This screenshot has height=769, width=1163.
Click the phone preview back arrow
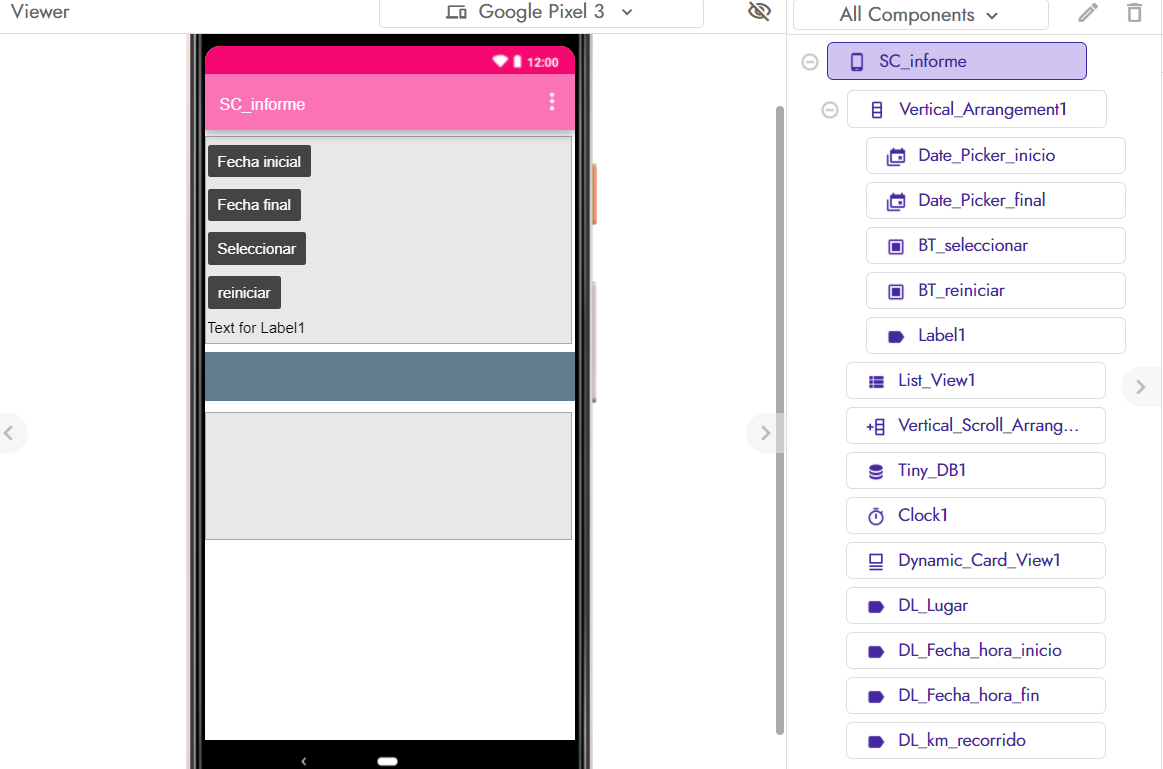303,761
